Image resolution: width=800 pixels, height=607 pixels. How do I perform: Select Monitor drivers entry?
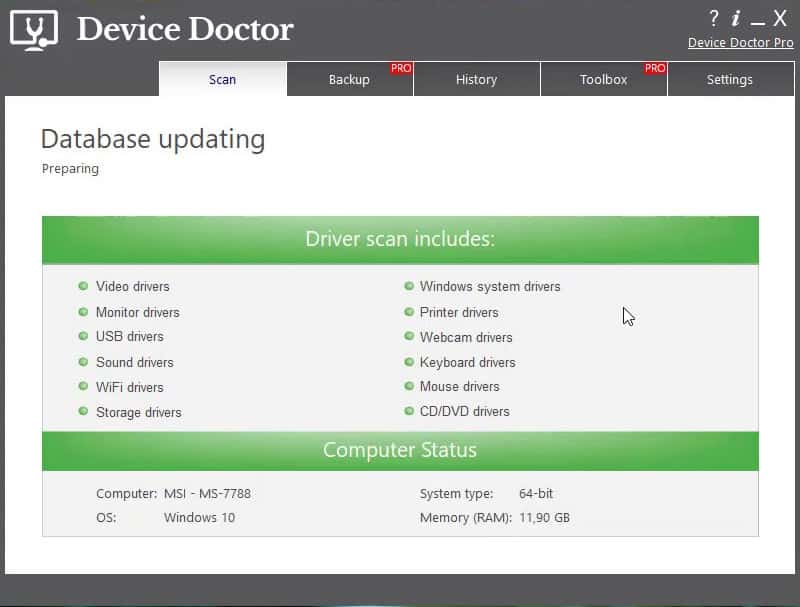pos(138,312)
